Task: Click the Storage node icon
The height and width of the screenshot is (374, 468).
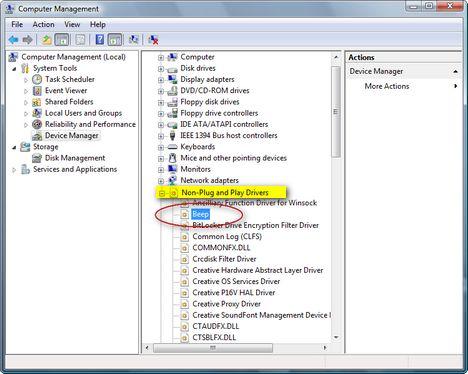Action: [x=25, y=147]
